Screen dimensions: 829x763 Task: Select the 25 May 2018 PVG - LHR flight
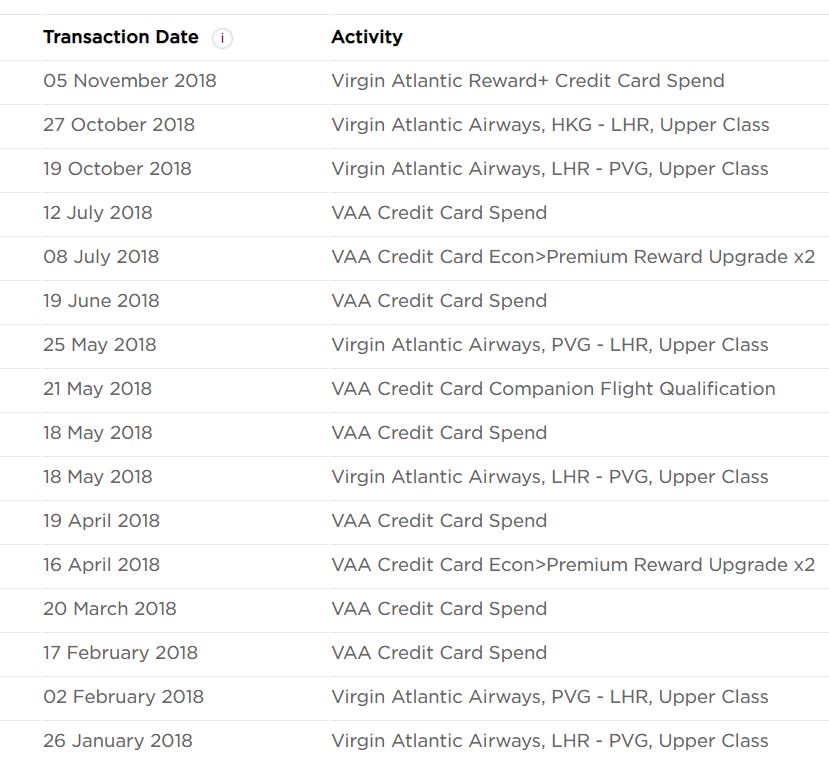pyautogui.click(x=550, y=345)
